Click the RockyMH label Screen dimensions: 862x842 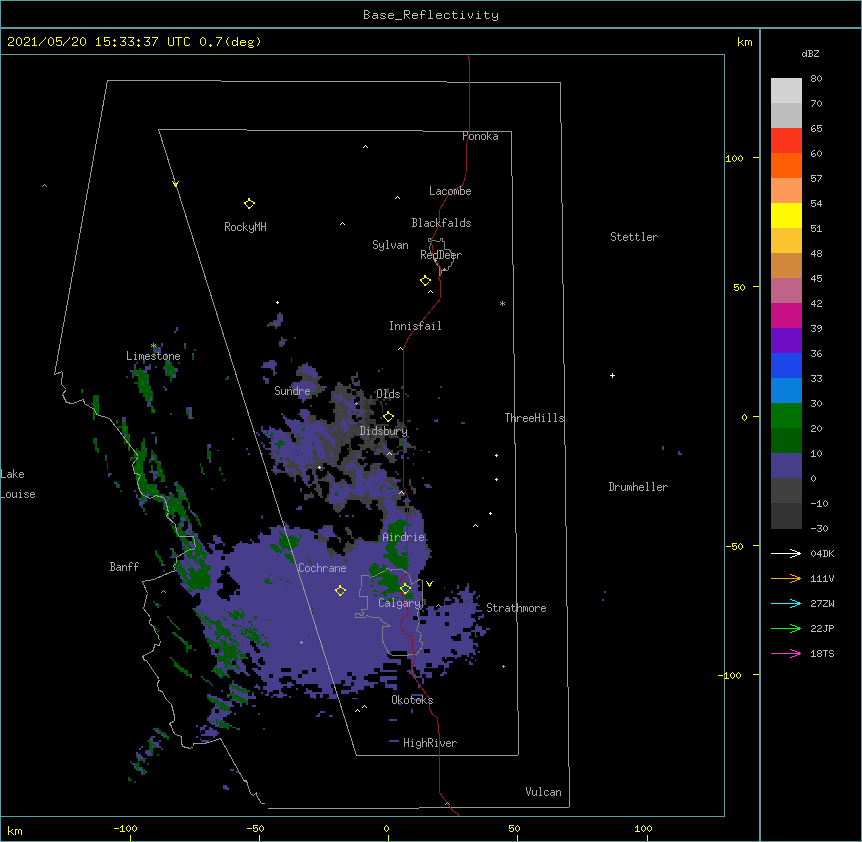[245, 227]
